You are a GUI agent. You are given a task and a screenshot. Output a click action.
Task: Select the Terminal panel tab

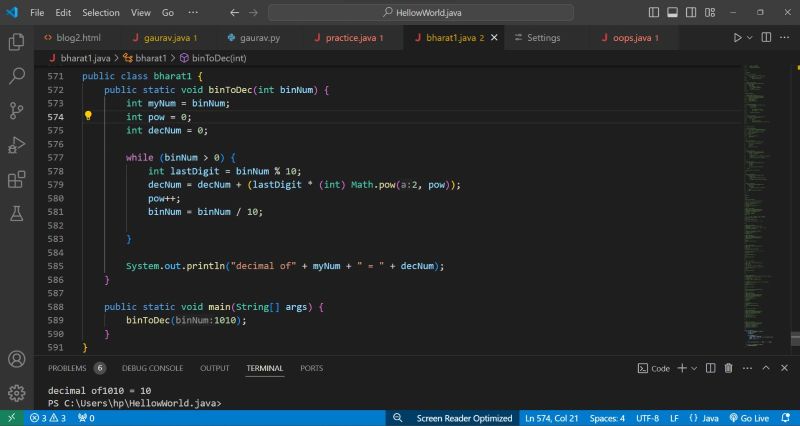point(264,368)
